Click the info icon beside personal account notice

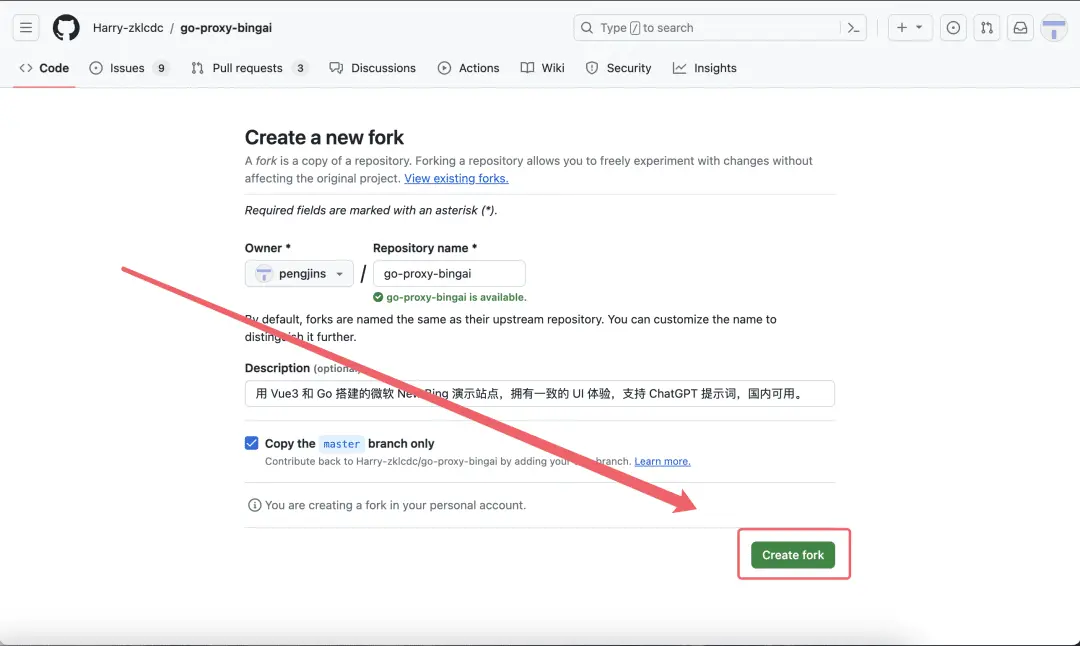[254, 505]
